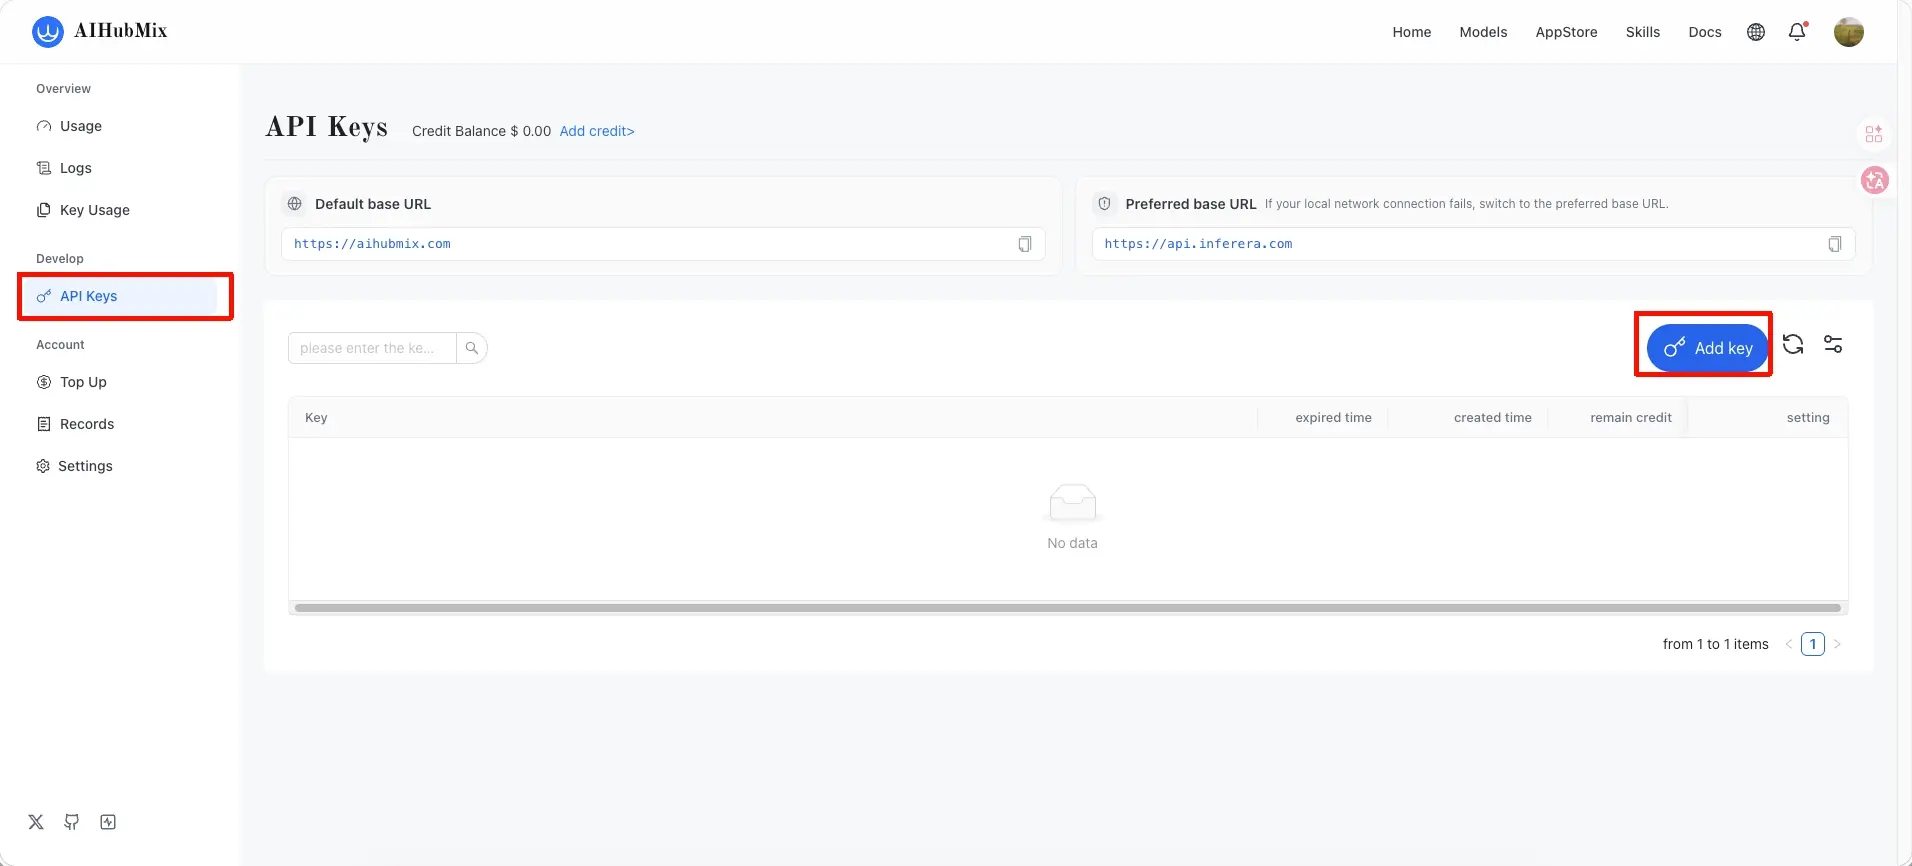Click the No data placeholder text

coord(1072,543)
